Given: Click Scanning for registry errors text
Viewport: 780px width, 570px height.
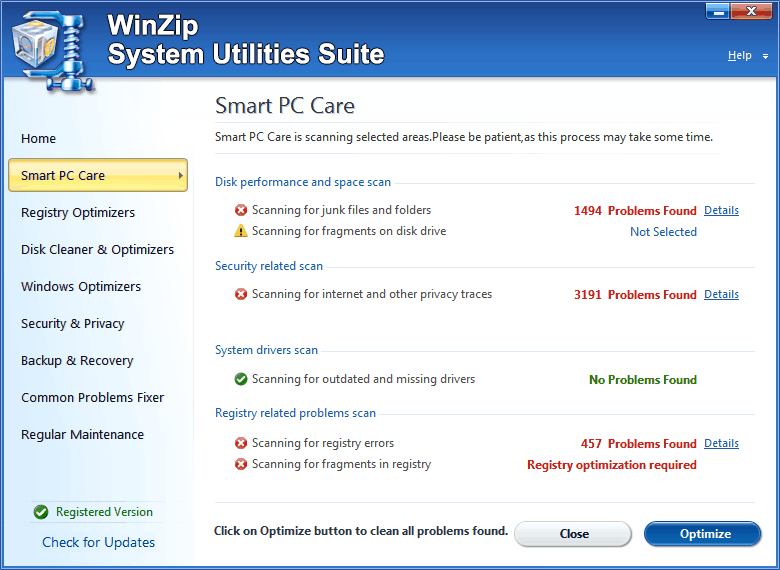Looking at the screenshot, I should point(323,443).
